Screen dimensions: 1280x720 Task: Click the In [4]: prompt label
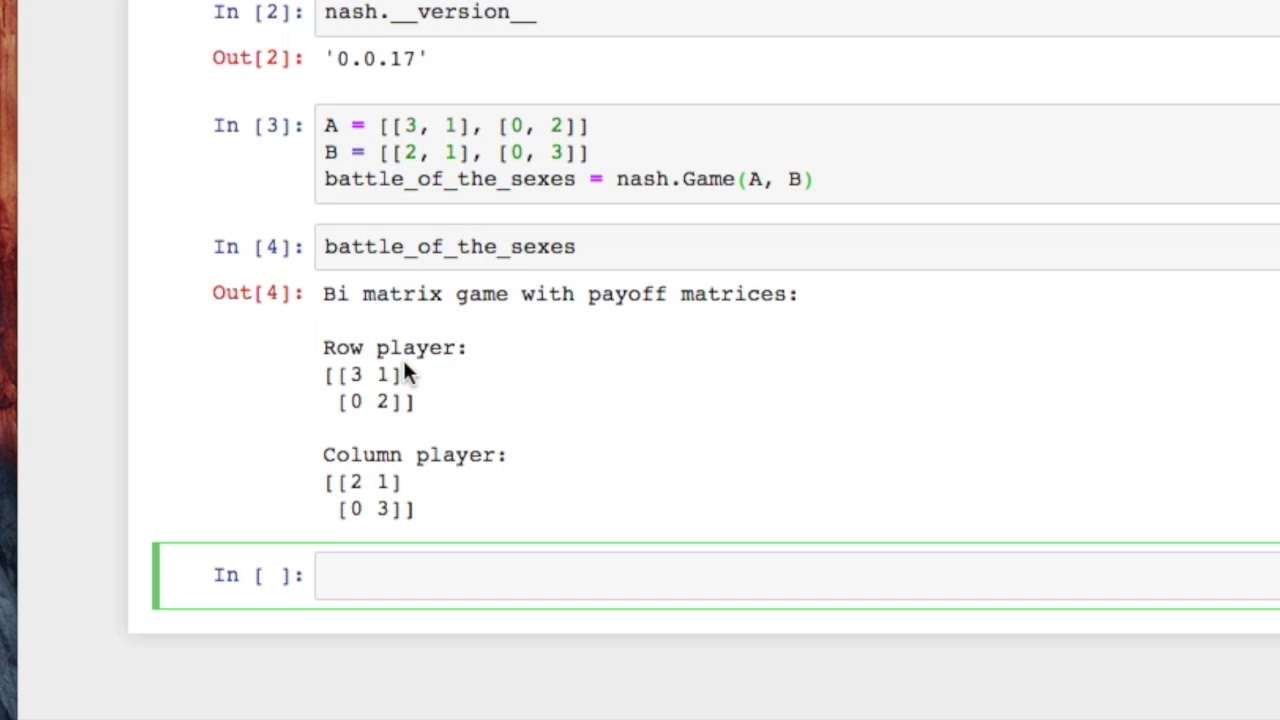point(258,247)
